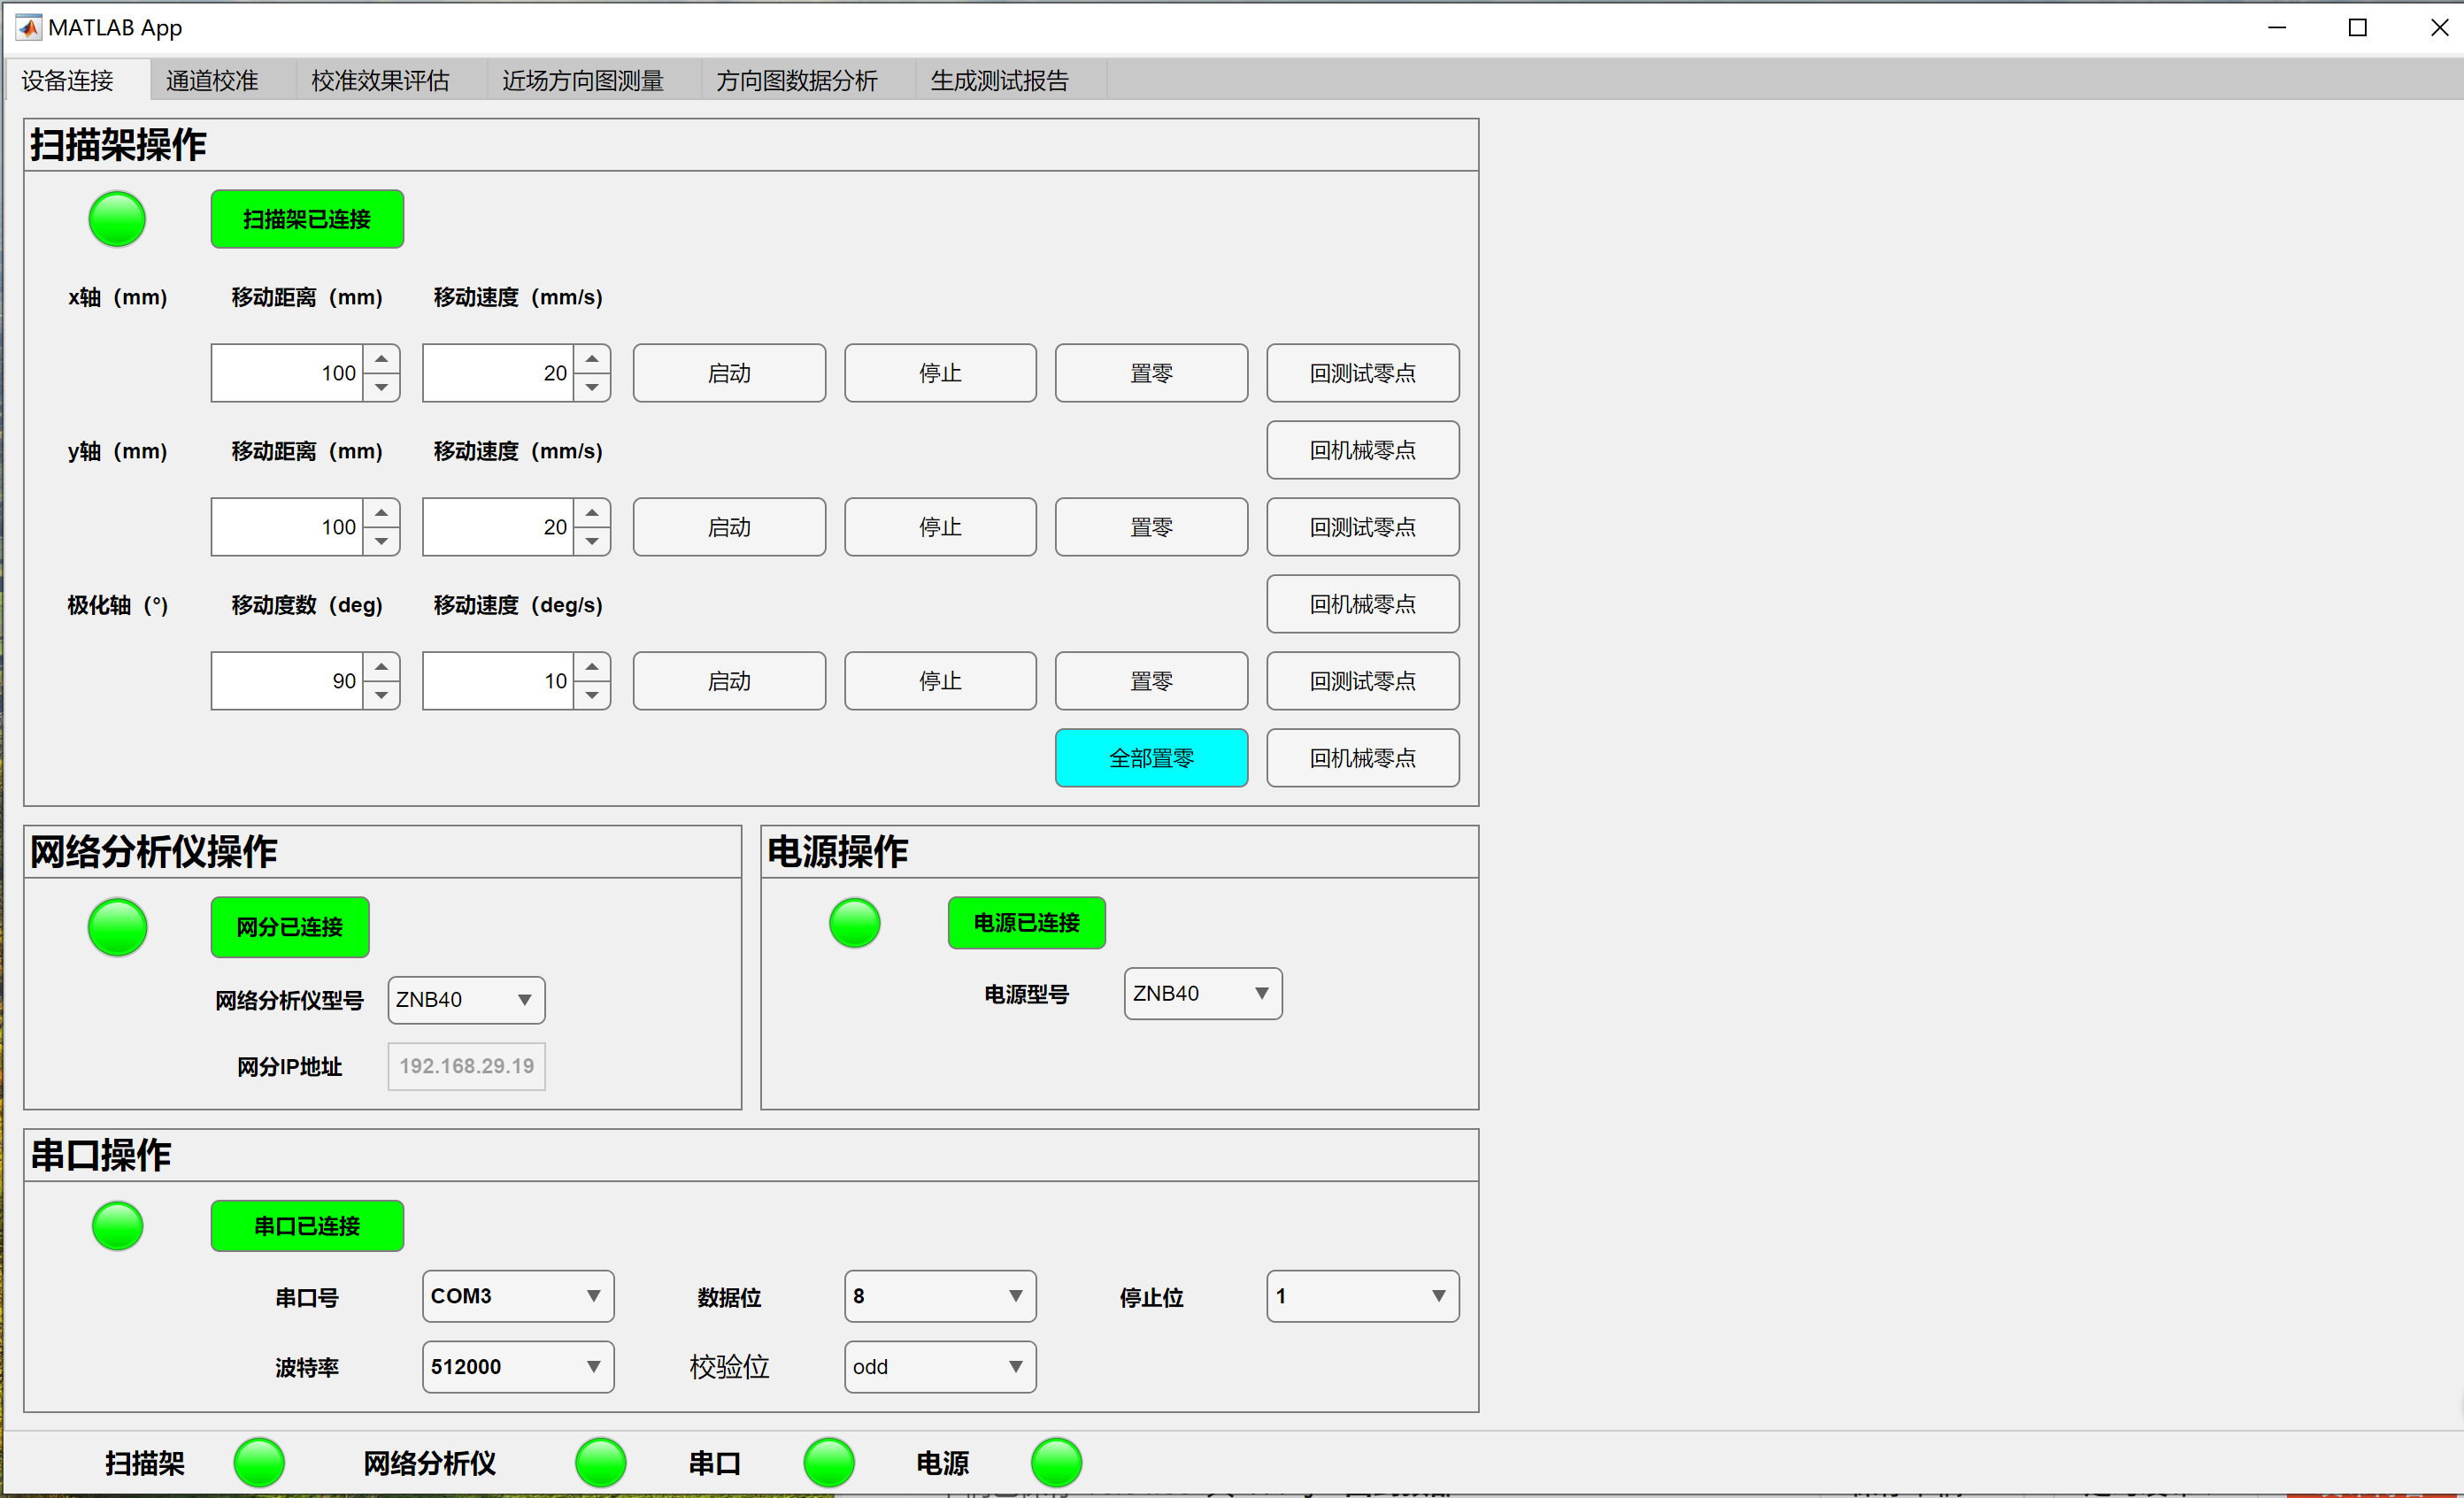Open the 串口号 COM3 dropdown
This screenshot has width=2464, height=1498.
coord(517,1296)
